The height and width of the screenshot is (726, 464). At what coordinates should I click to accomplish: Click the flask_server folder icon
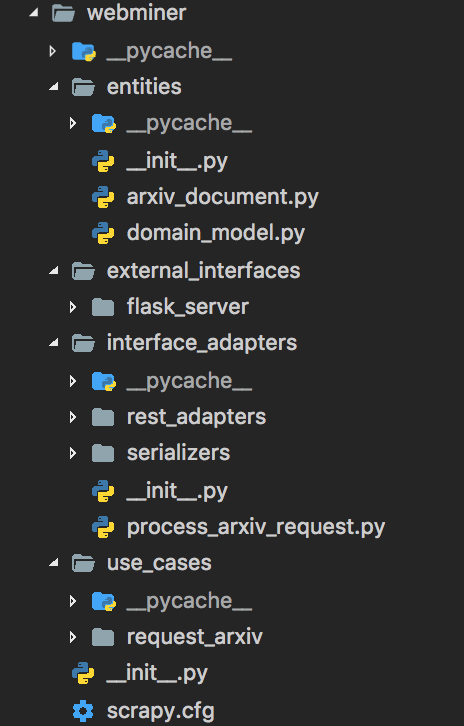(103, 307)
